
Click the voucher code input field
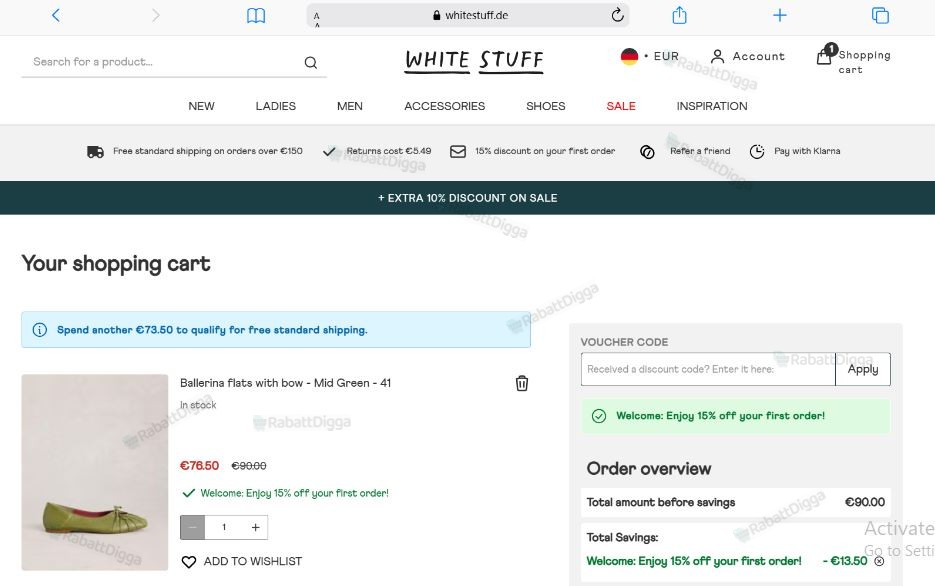click(x=708, y=369)
